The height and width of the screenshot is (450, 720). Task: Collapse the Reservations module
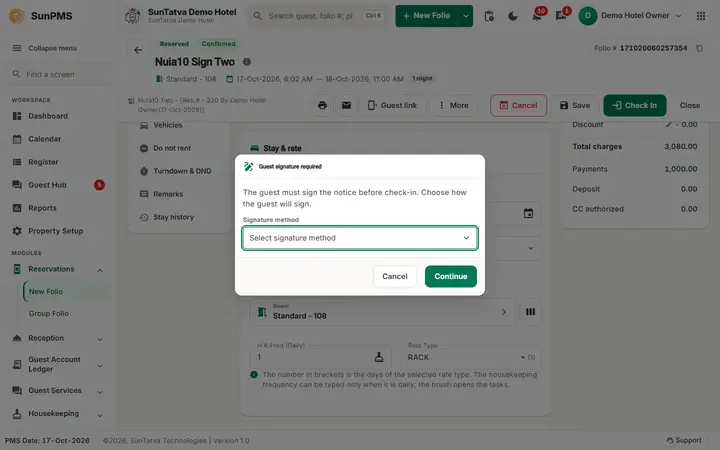[x=100, y=270]
